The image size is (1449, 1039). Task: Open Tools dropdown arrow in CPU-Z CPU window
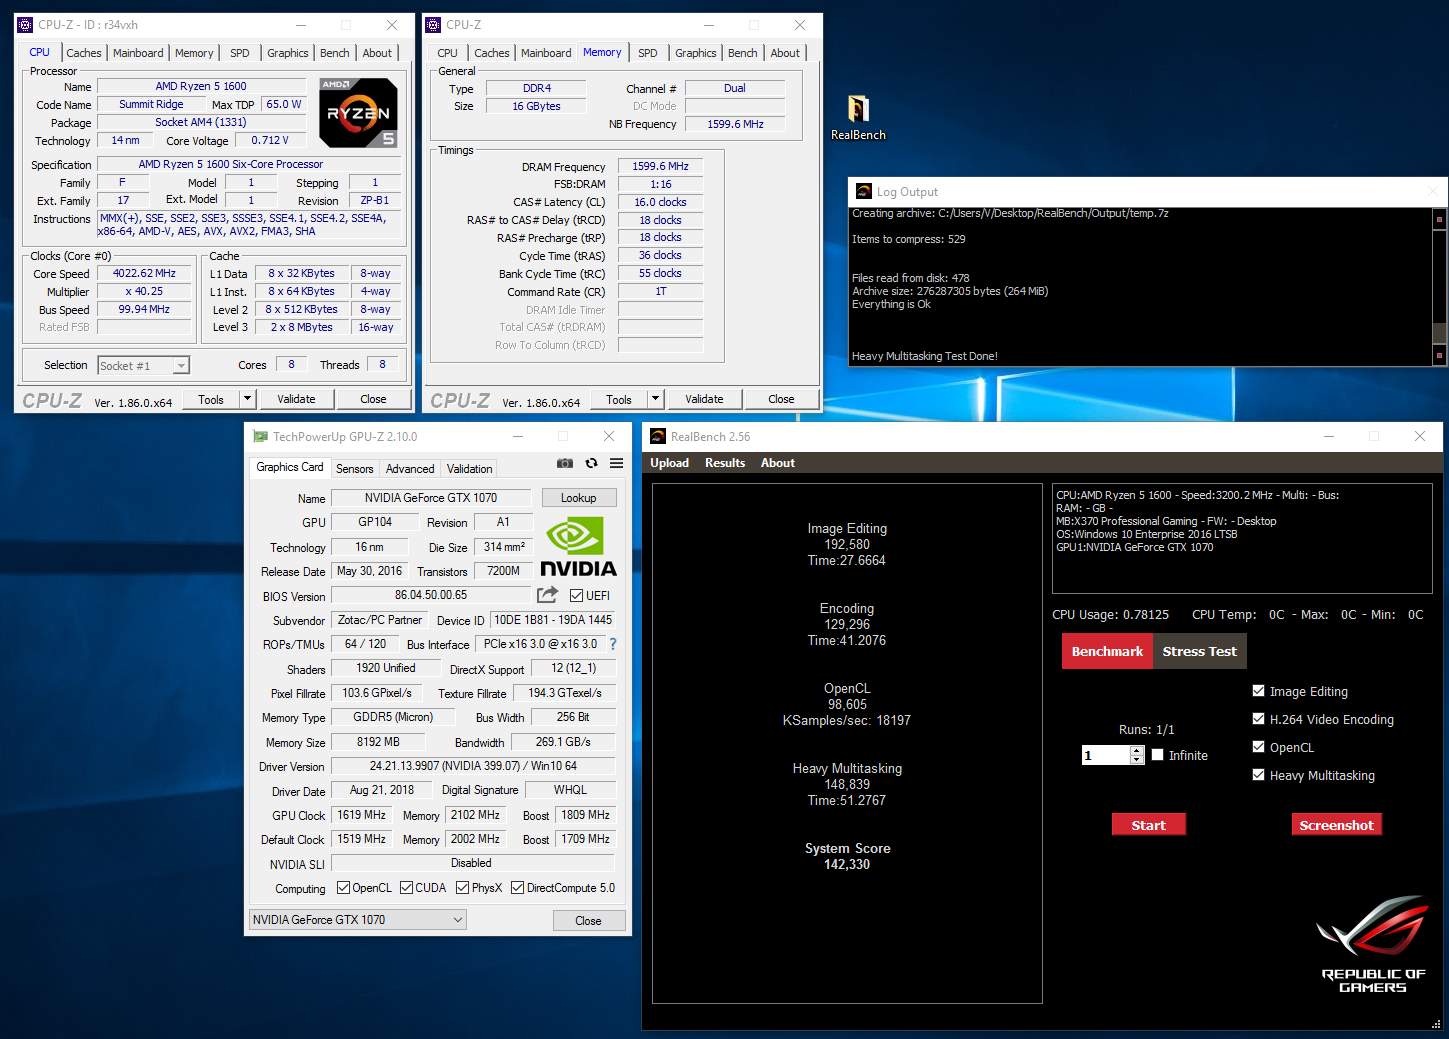click(247, 399)
